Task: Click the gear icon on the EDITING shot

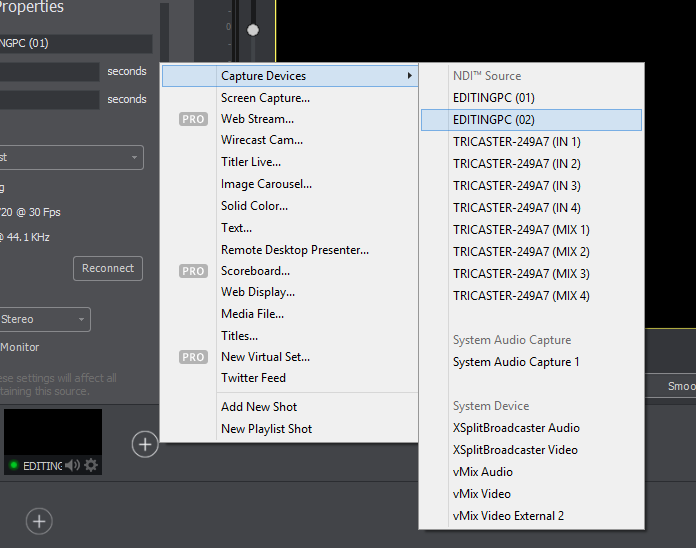Action: click(x=91, y=465)
